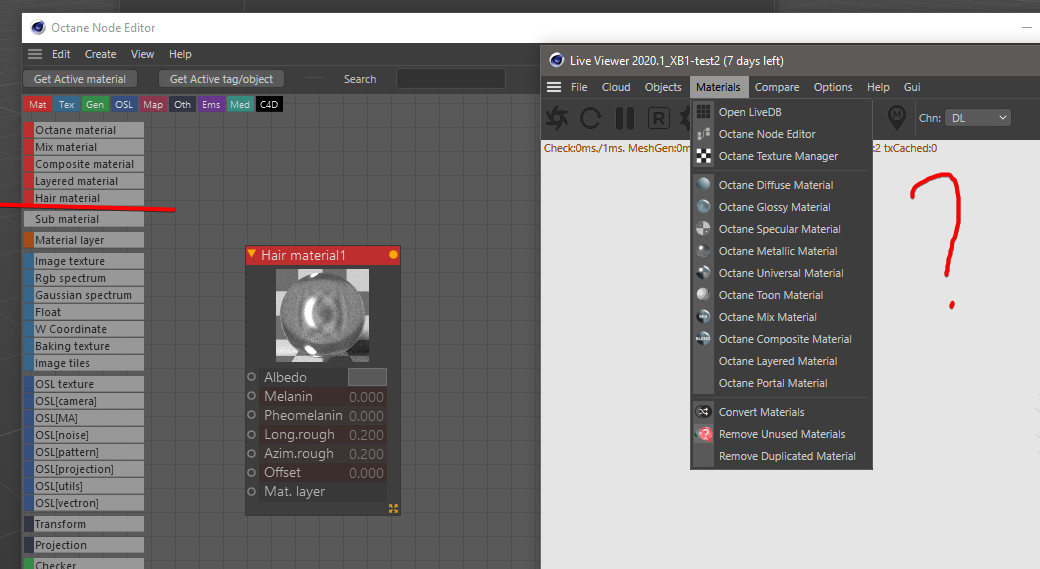This screenshot has height=569, width=1040.
Task: Toggle render region R icon
Action: [659, 118]
